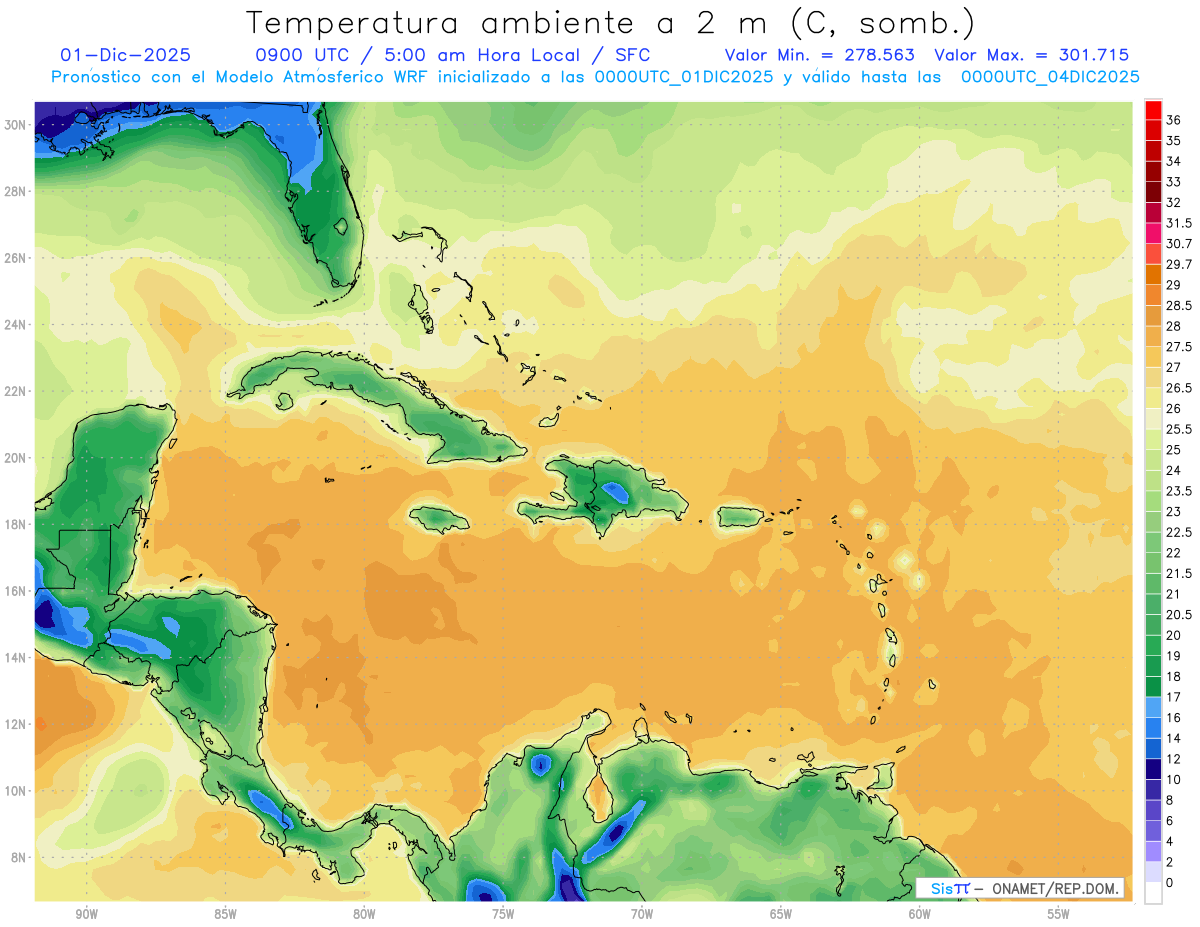Click the 18N latitude label
This screenshot has width=1200, height=927.
17,525
